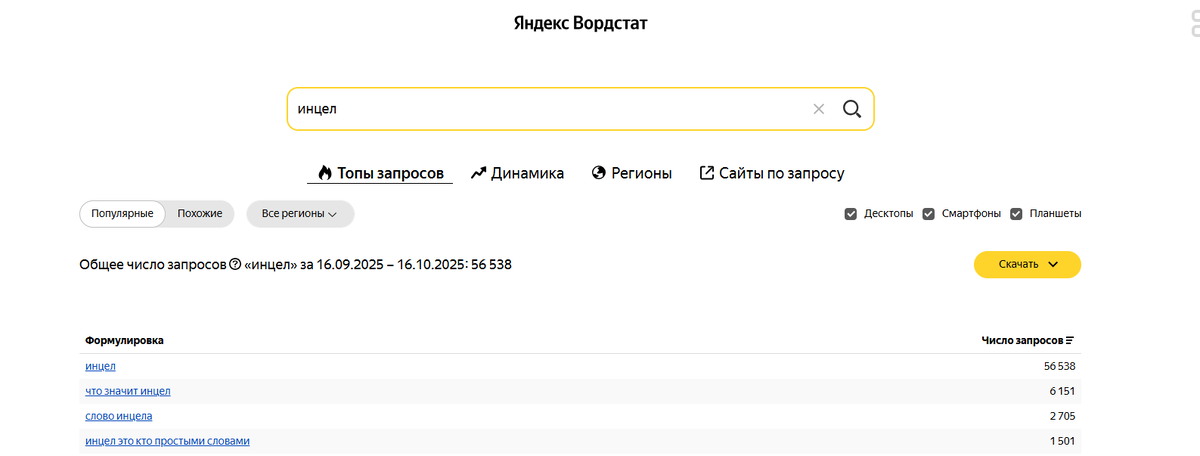Click the Число запросов column header text
Viewport: 1200px width, 456px height.
pos(1022,341)
